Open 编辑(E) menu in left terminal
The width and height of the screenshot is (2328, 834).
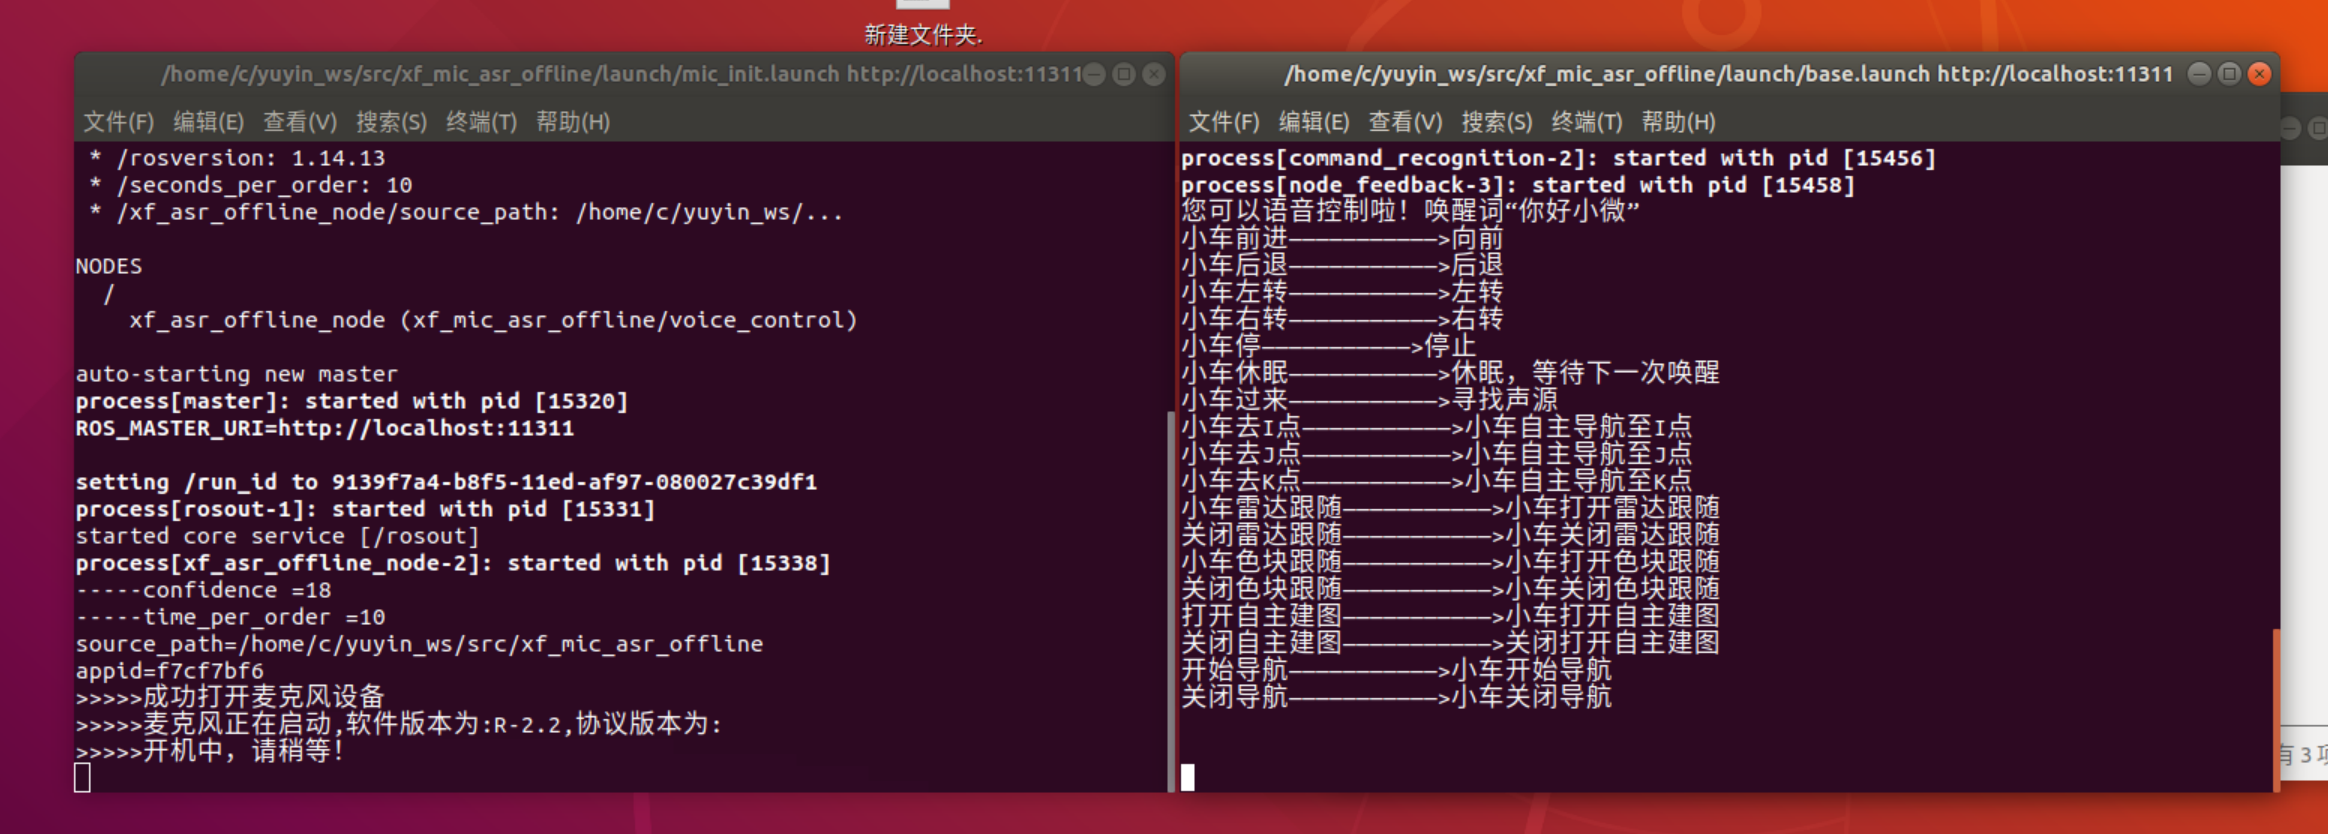208,122
